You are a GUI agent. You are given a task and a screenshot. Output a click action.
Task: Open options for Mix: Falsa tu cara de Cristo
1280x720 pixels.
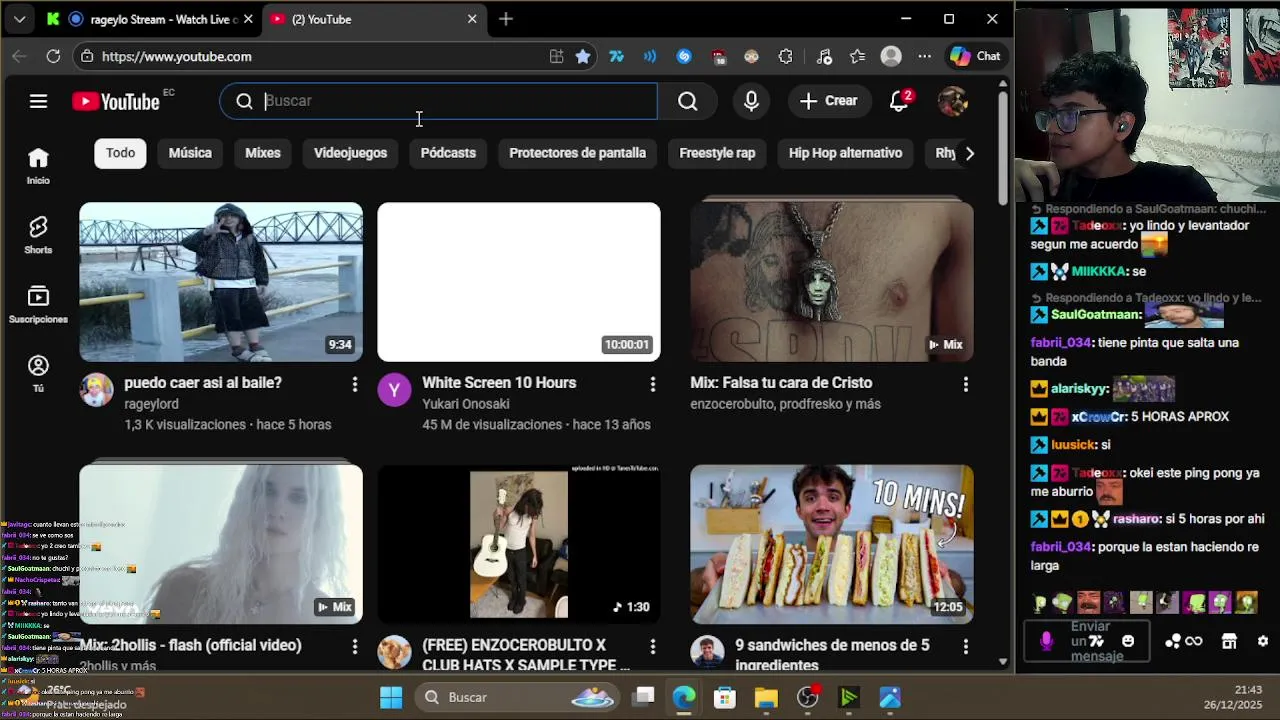965,384
